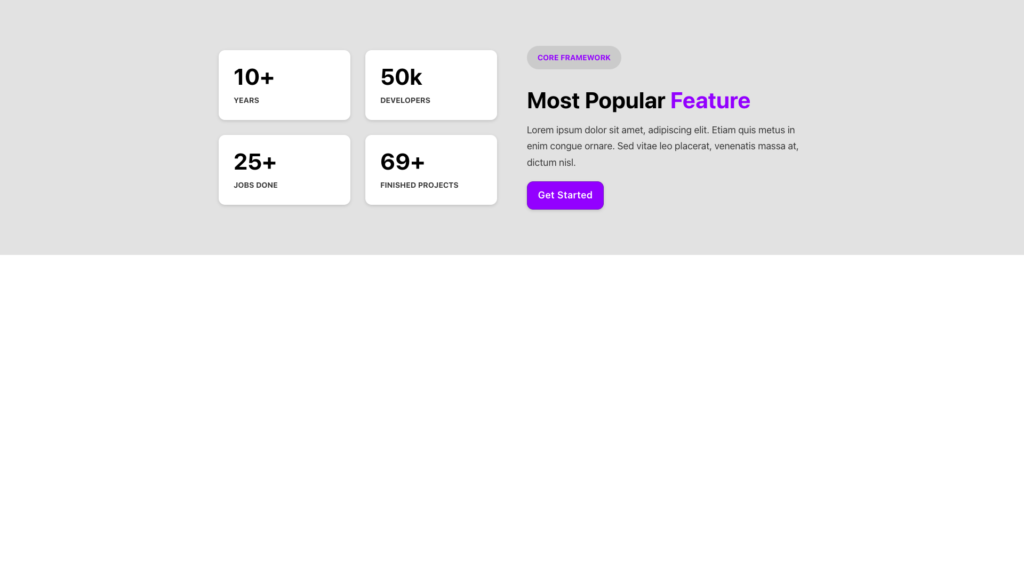
Task: Click the 10+ statistic number
Action: tap(254, 77)
